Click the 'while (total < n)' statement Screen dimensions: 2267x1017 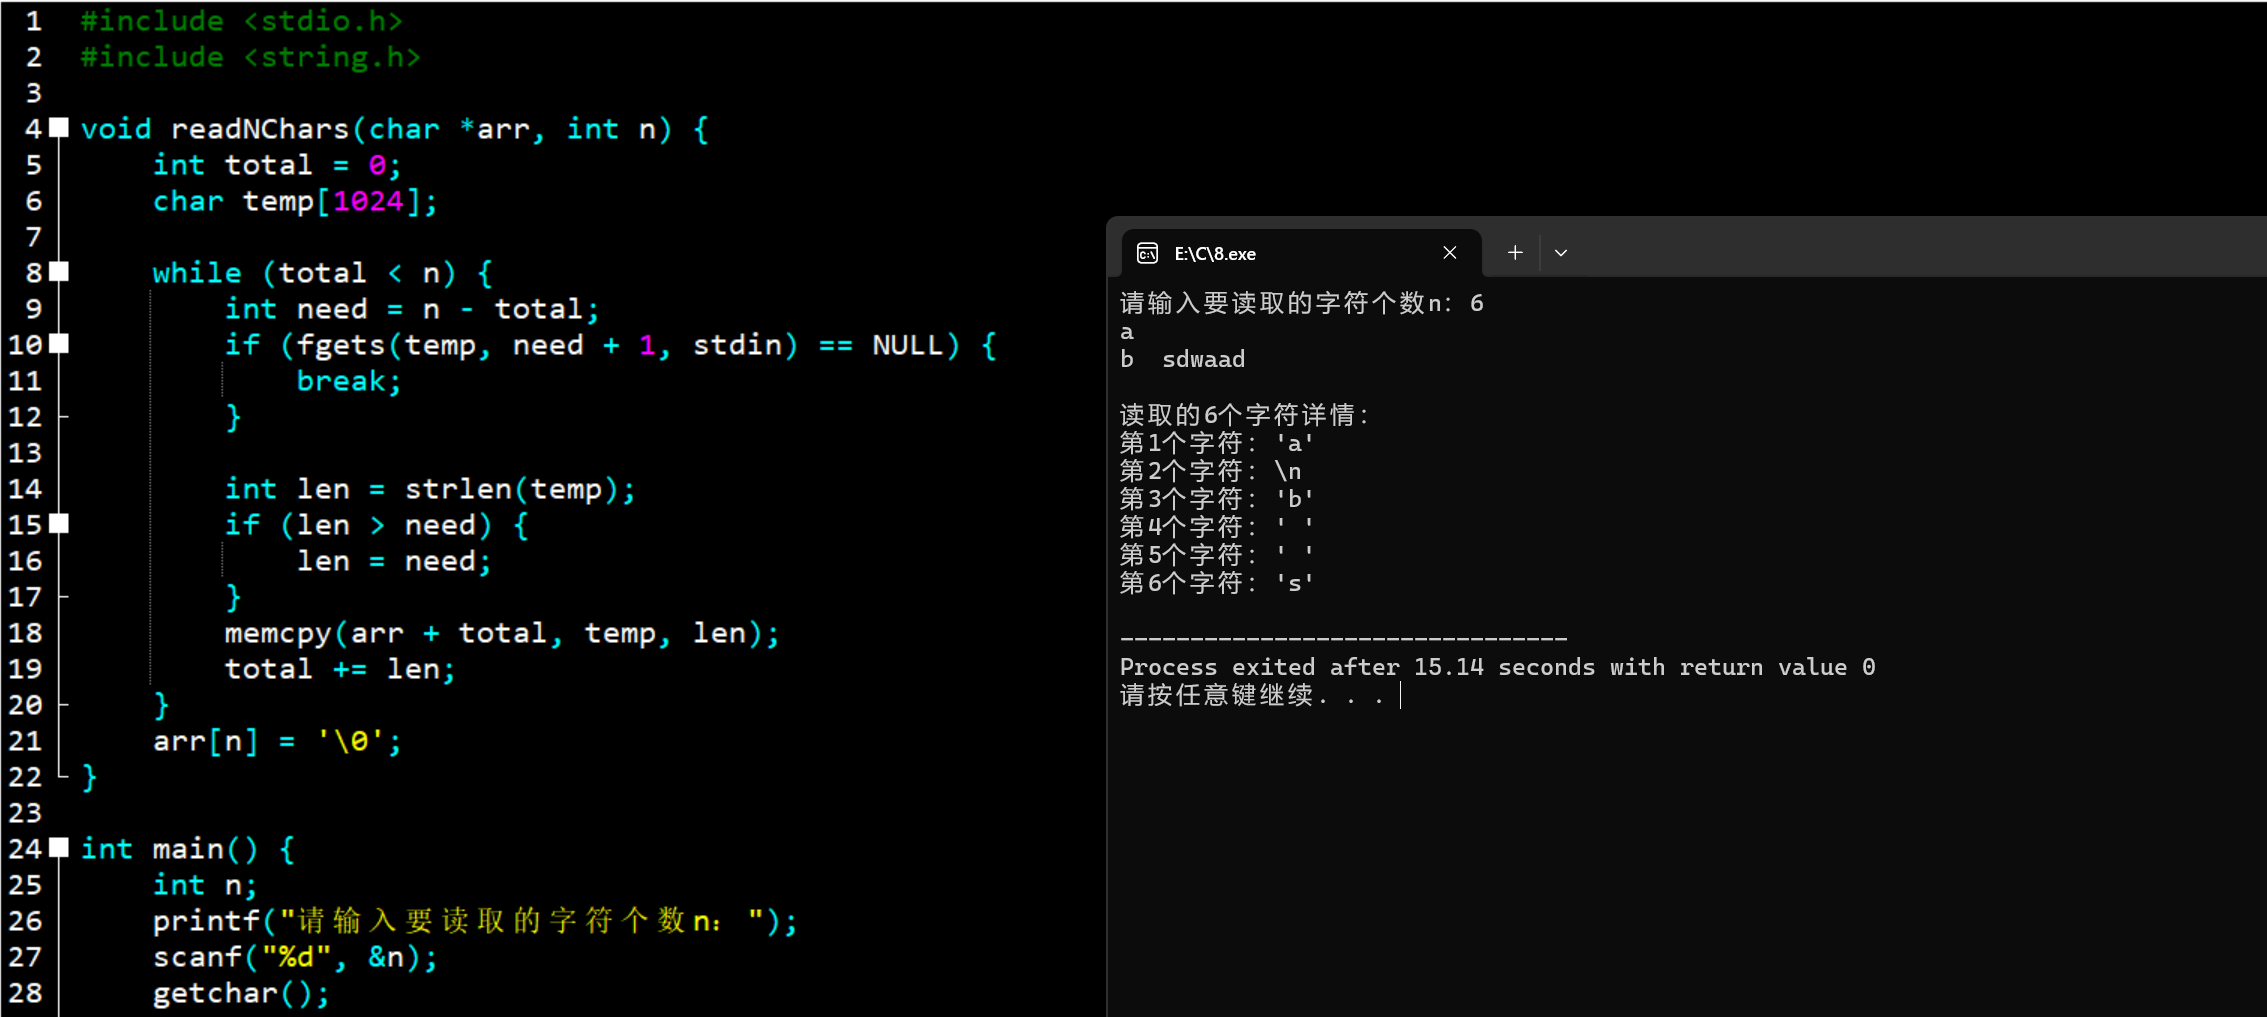[x=322, y=273]
